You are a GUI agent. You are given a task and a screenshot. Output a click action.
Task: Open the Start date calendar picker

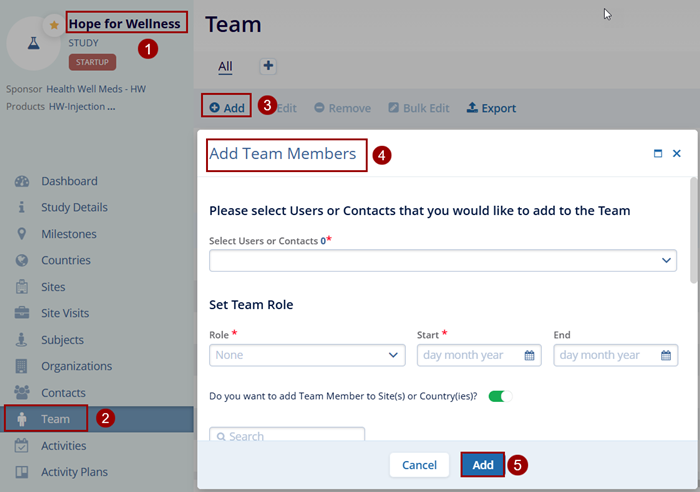click(531, 355)
